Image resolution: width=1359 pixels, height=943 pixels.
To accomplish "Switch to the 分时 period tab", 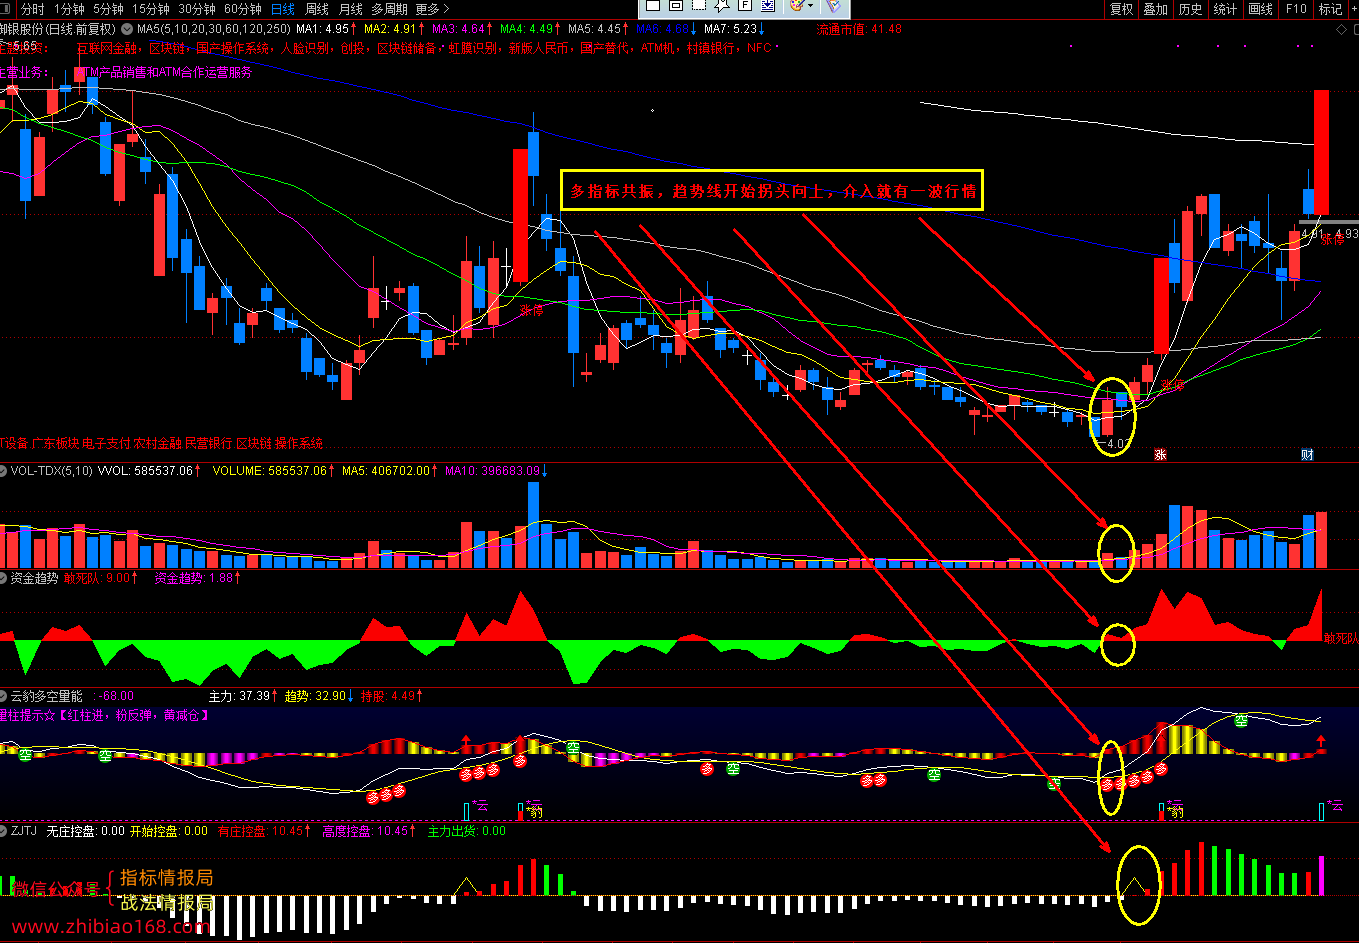I will 33,9.
